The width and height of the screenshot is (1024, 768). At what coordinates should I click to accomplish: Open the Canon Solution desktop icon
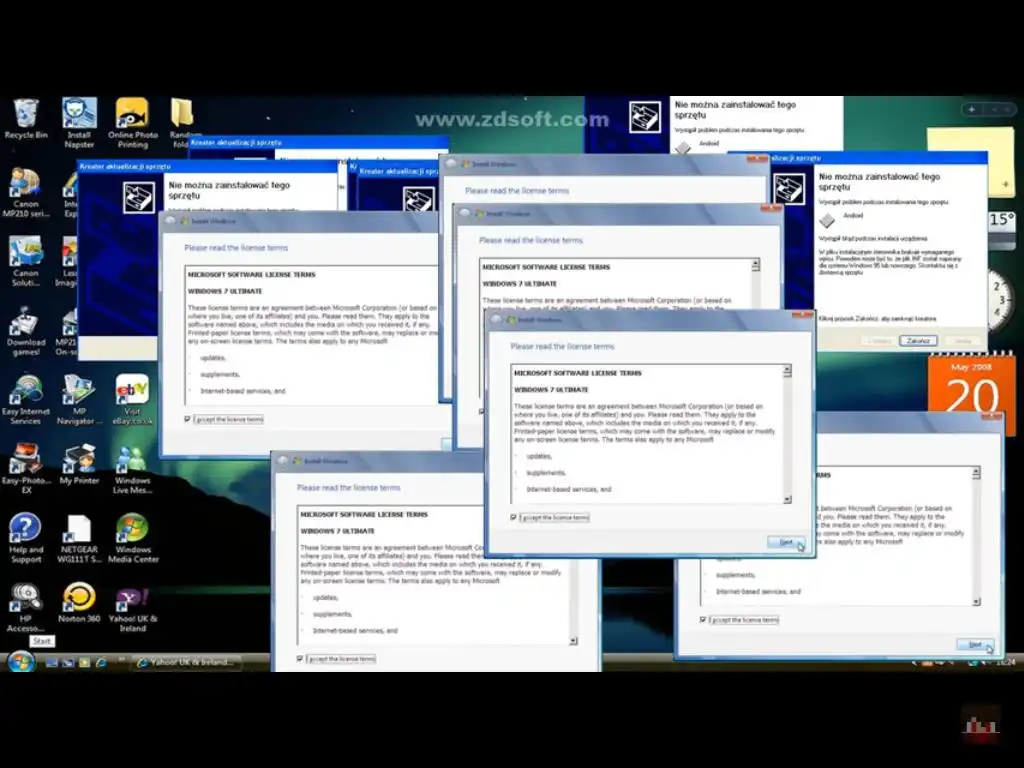click(25, 261)
